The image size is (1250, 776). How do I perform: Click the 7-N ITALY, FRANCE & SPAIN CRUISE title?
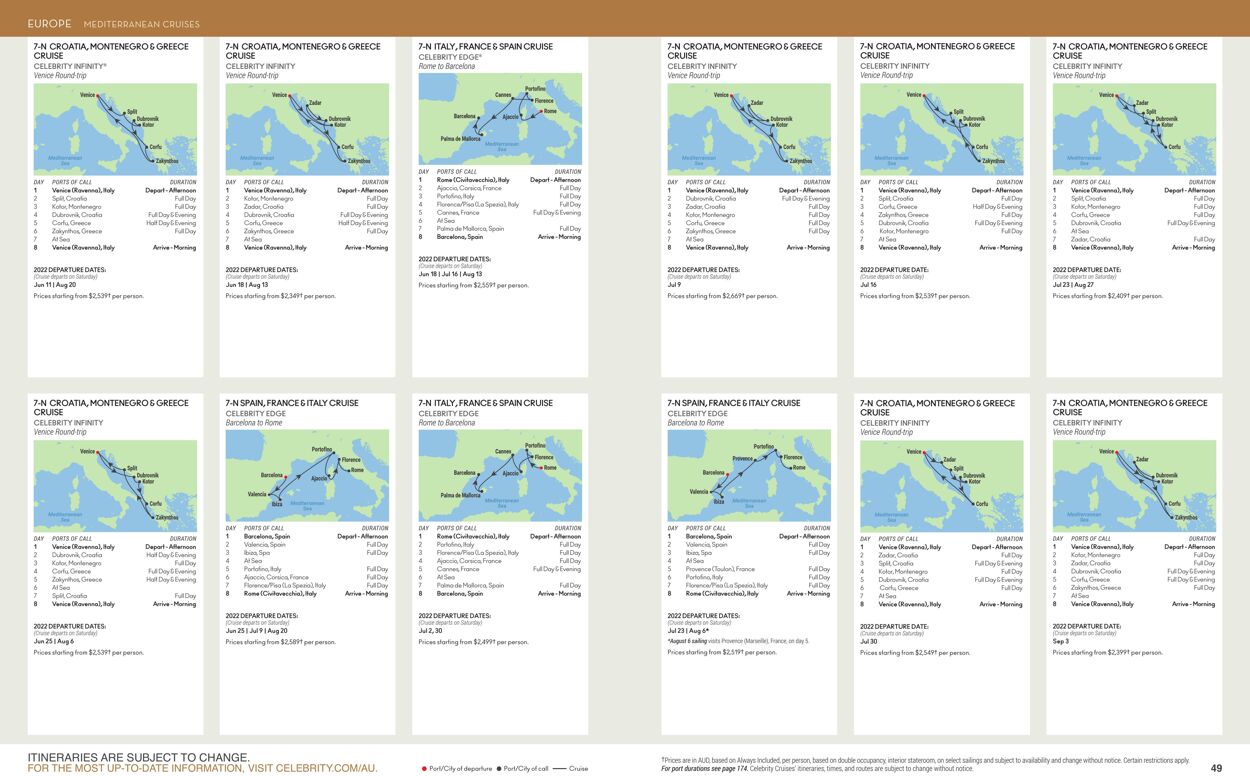485,45
